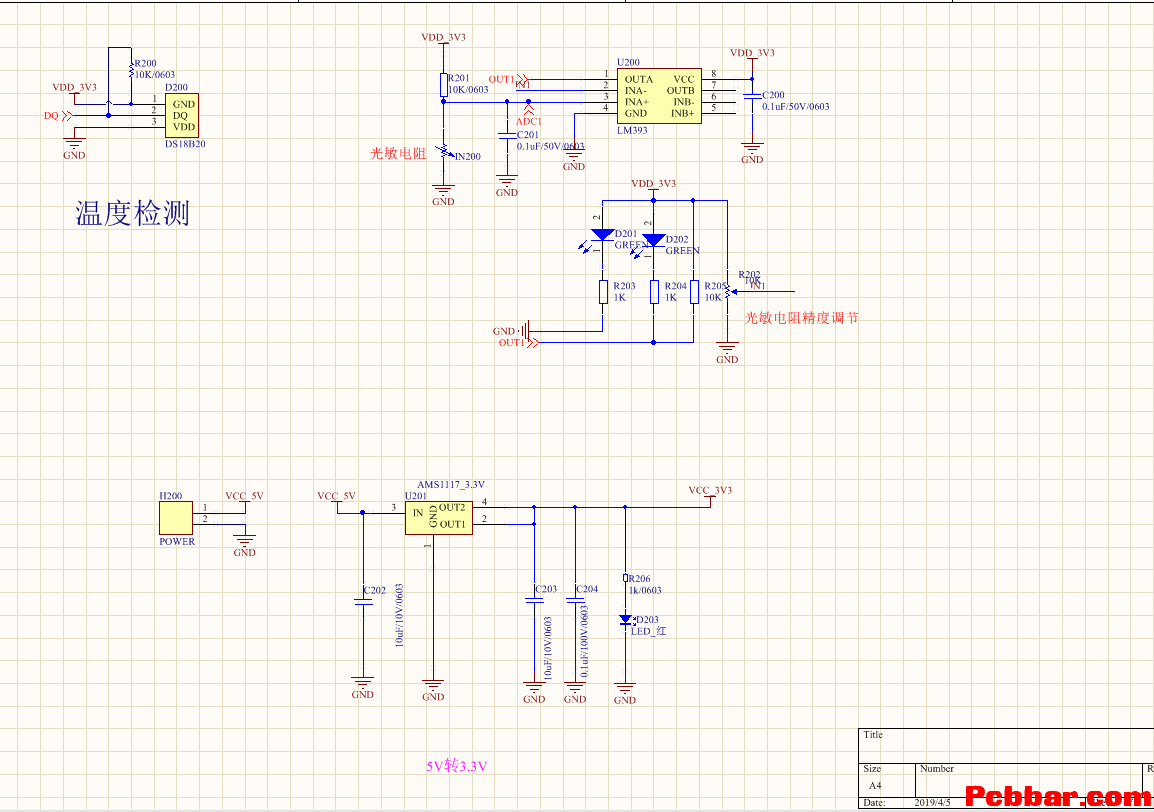Click the 'LM393' part name text
Screen dimensions: 1154x812
pyautogui.click(x=632, y=130)
